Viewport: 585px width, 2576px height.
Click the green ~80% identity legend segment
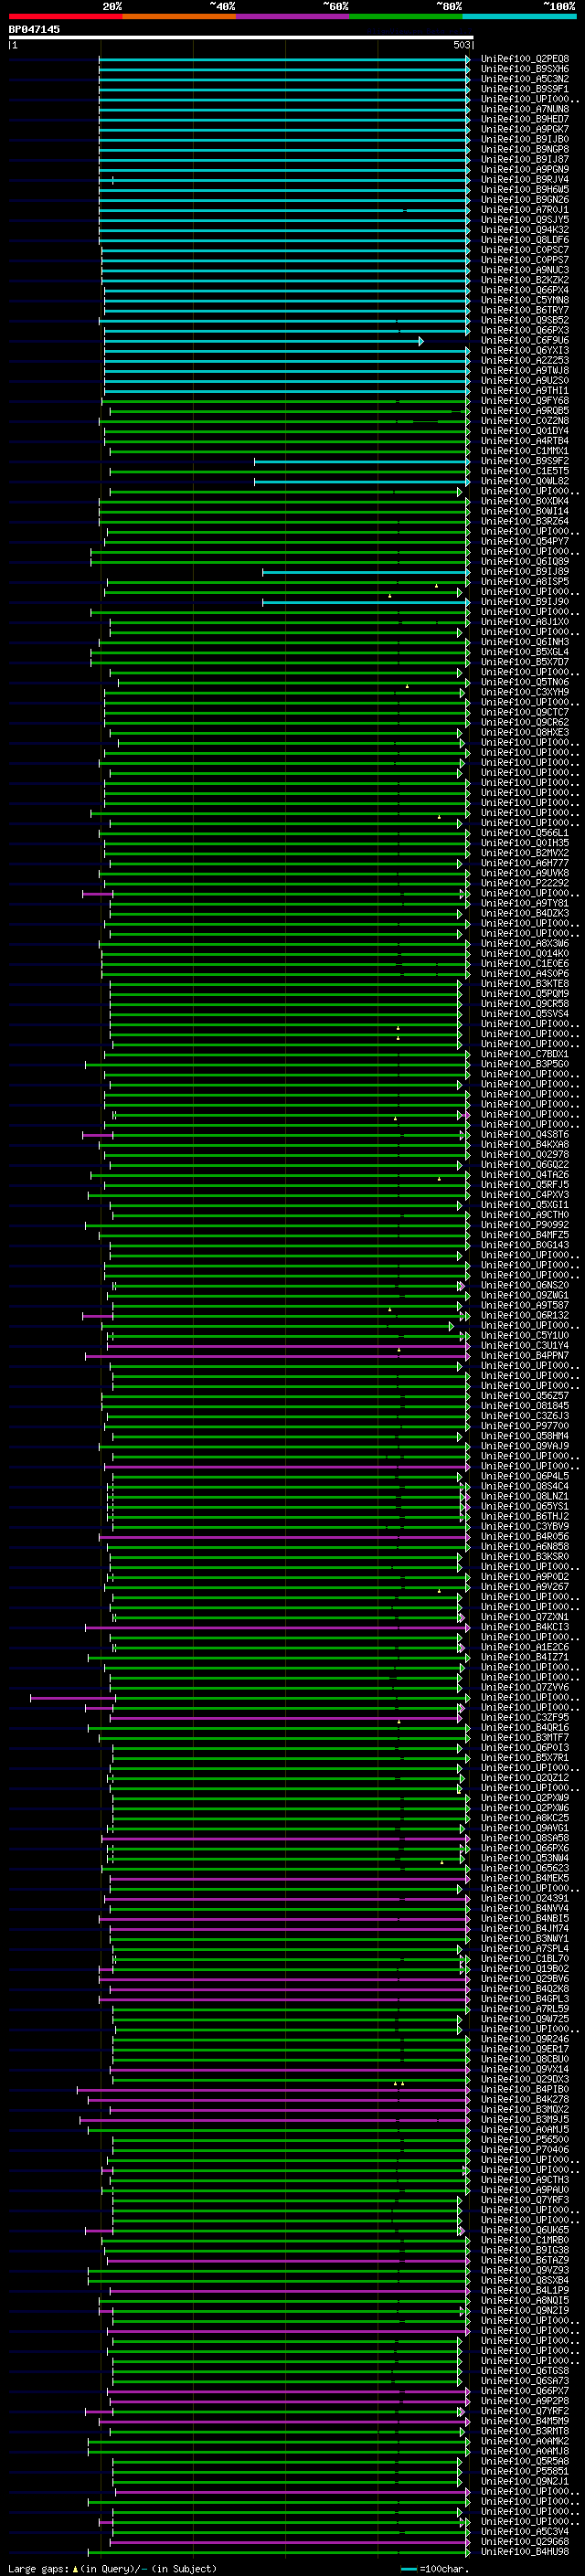406,16
